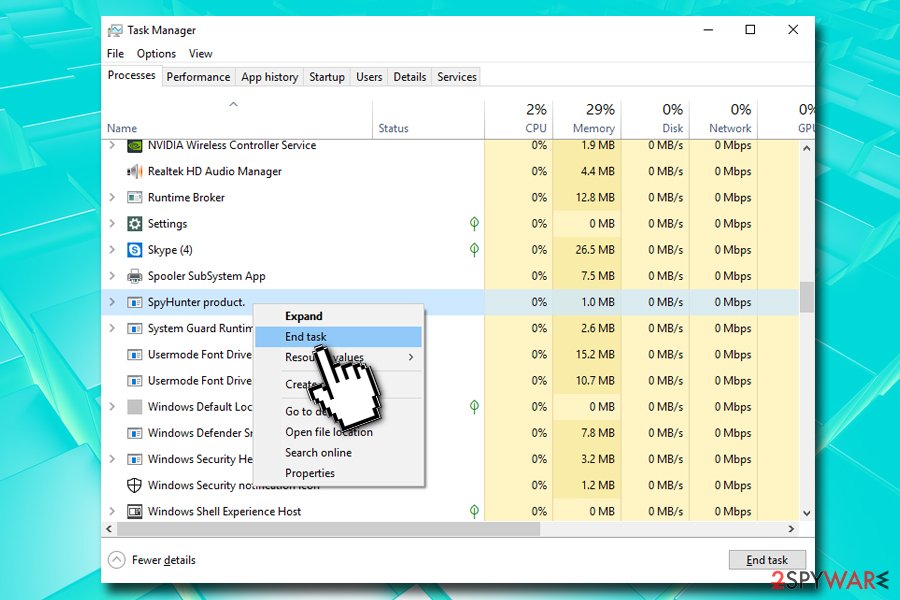The height and width of the screenshot is (600, 900).
Task: Click the SpyHunter product process icon
Action: (x=134, y=302)
